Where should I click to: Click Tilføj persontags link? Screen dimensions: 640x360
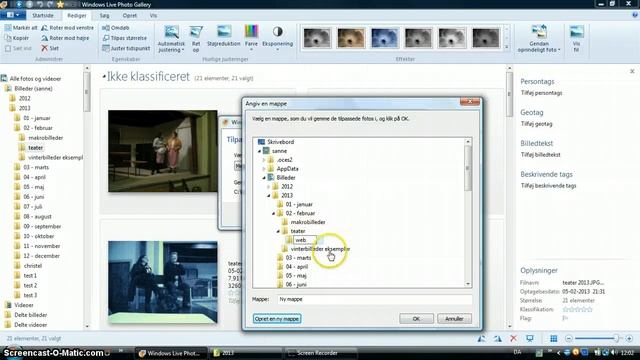tap(541, 93)
